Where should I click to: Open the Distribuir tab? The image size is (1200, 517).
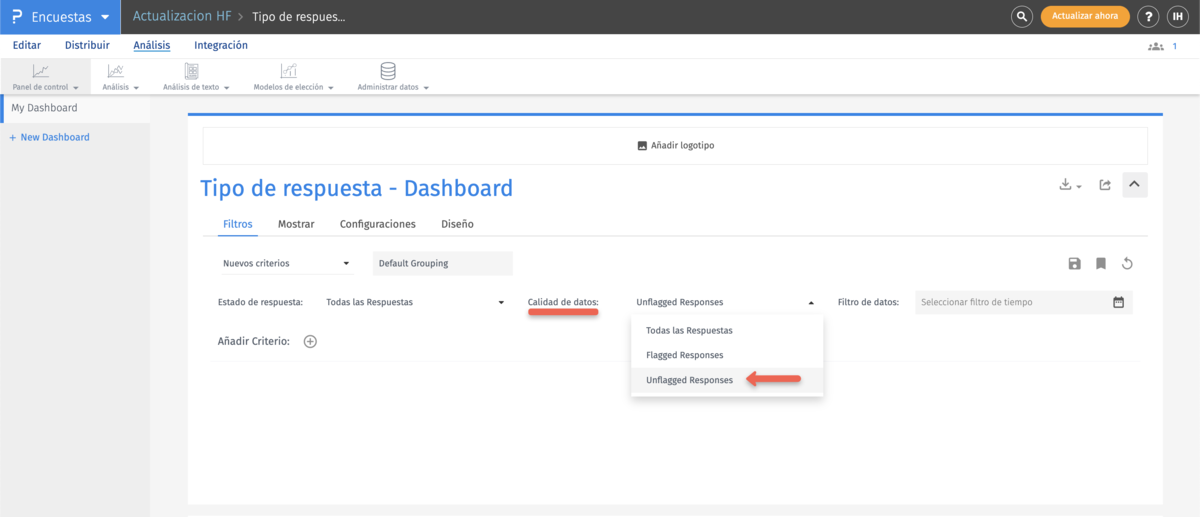click(87, 45)
